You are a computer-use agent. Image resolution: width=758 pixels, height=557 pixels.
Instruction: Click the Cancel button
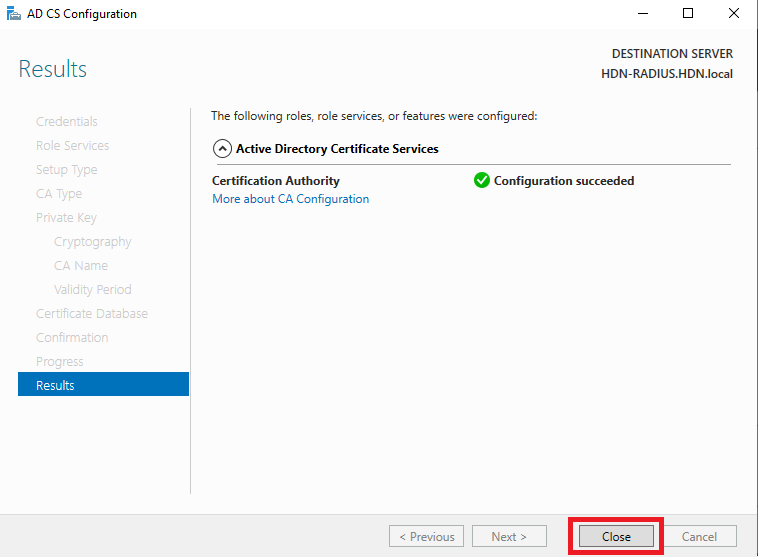[x=699, y=536]
